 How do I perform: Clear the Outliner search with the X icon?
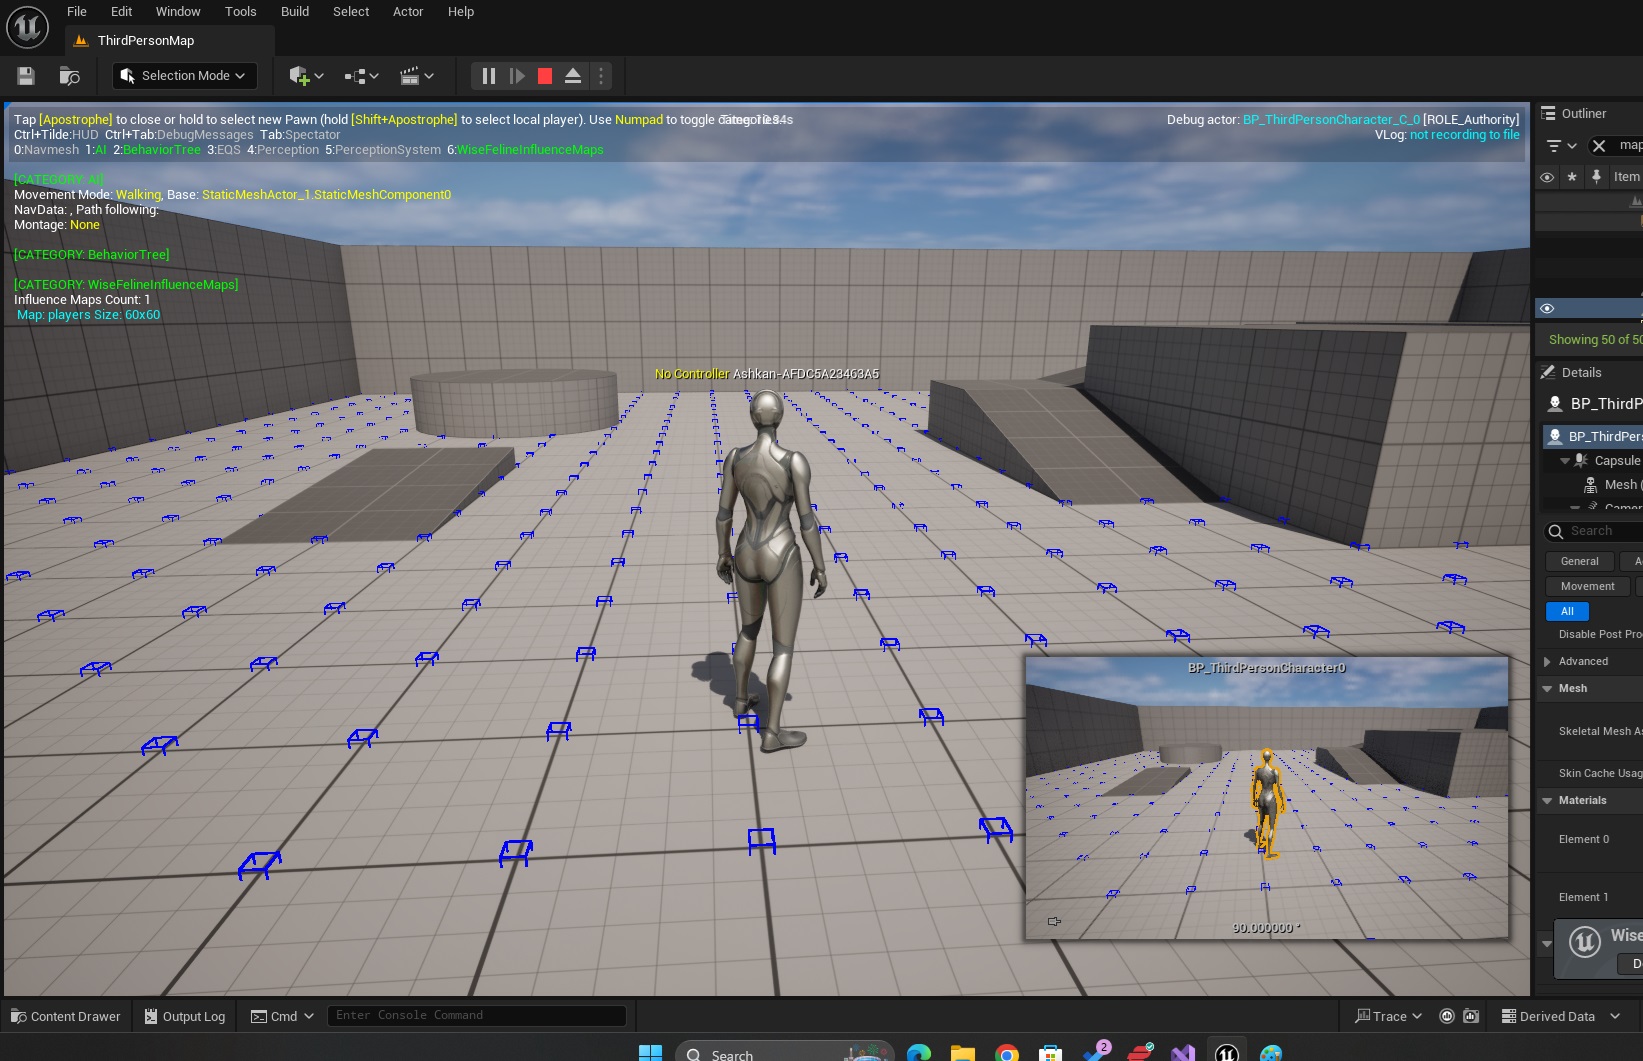coord(1599,146)
